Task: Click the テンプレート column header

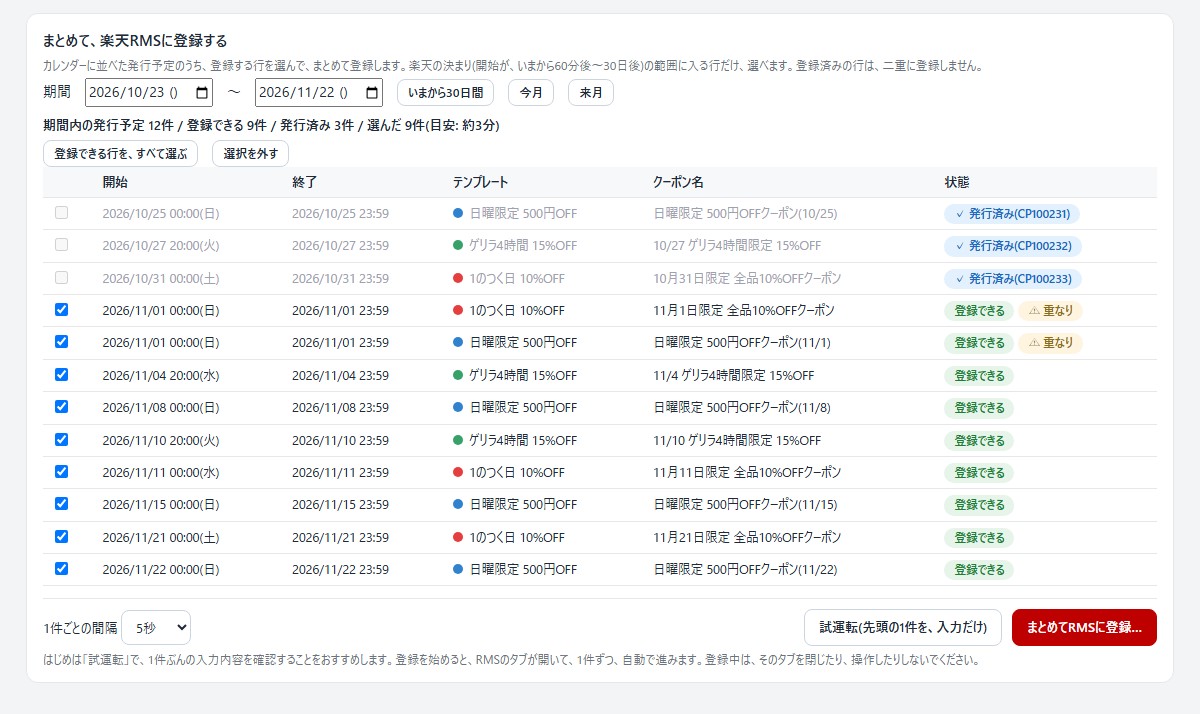Action: tap(481, 182)
